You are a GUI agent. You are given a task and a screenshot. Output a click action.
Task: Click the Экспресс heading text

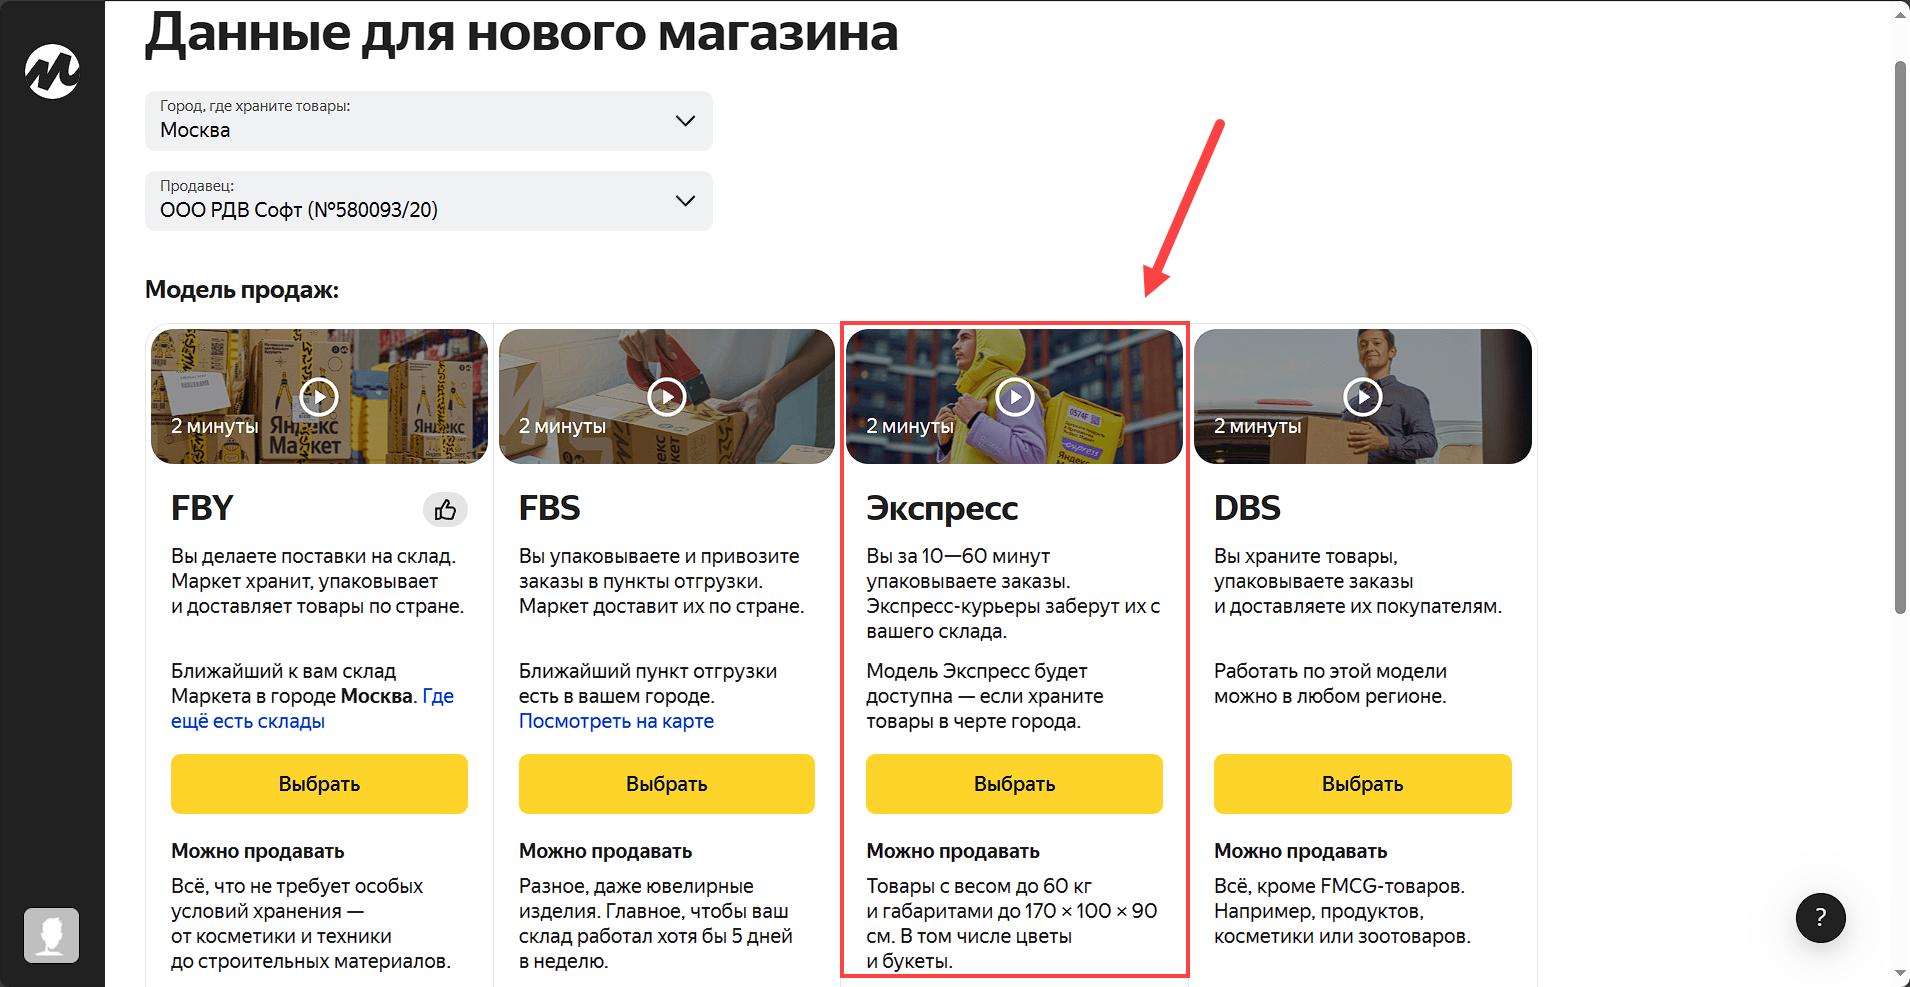click(x=942, y=509)
